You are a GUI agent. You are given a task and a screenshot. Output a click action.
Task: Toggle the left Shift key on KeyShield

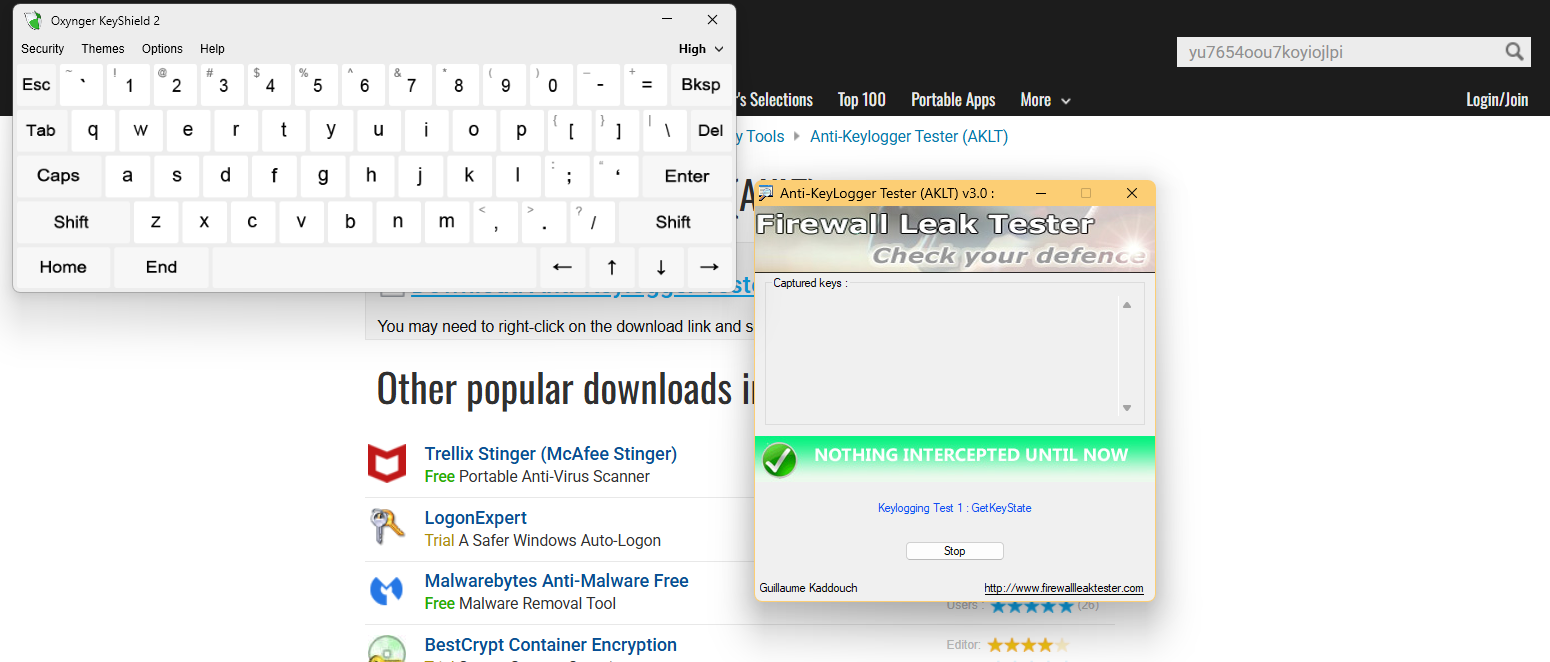pos(72,222)
